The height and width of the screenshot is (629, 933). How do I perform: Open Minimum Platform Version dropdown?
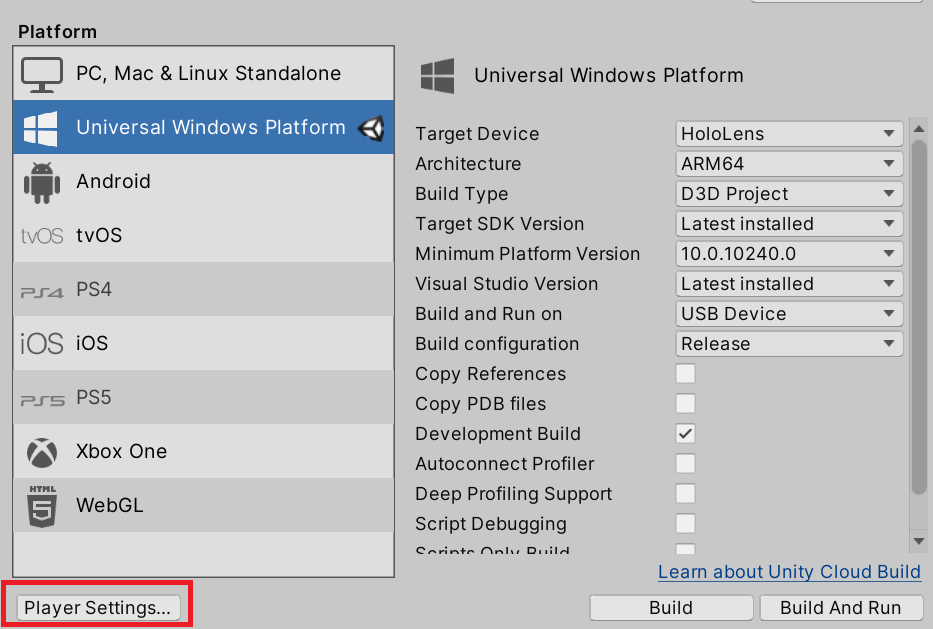[789, 254]
